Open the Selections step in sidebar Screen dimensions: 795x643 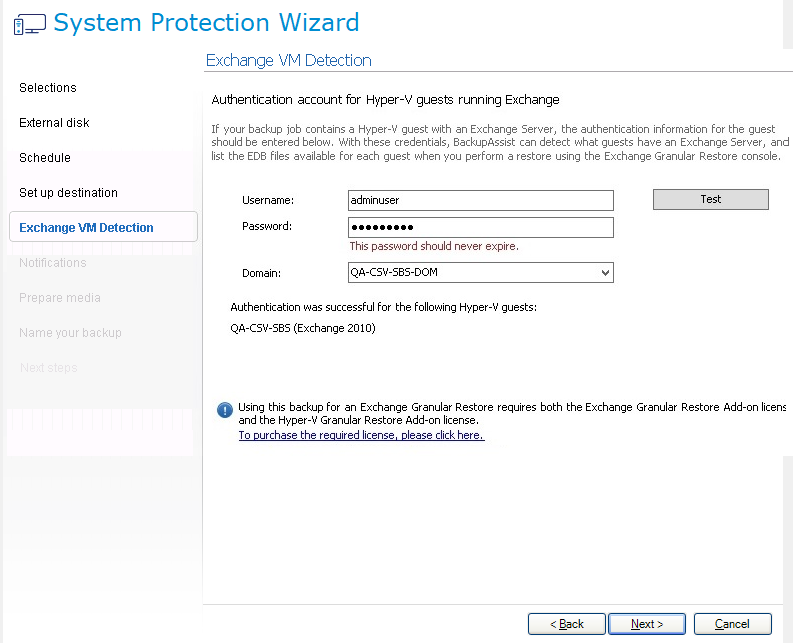click(48, 88)
